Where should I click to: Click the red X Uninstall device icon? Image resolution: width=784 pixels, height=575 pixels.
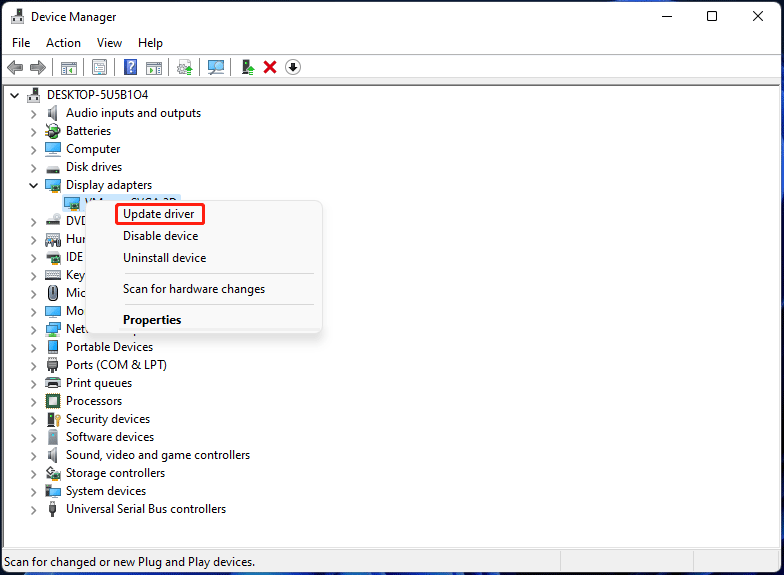270,67
